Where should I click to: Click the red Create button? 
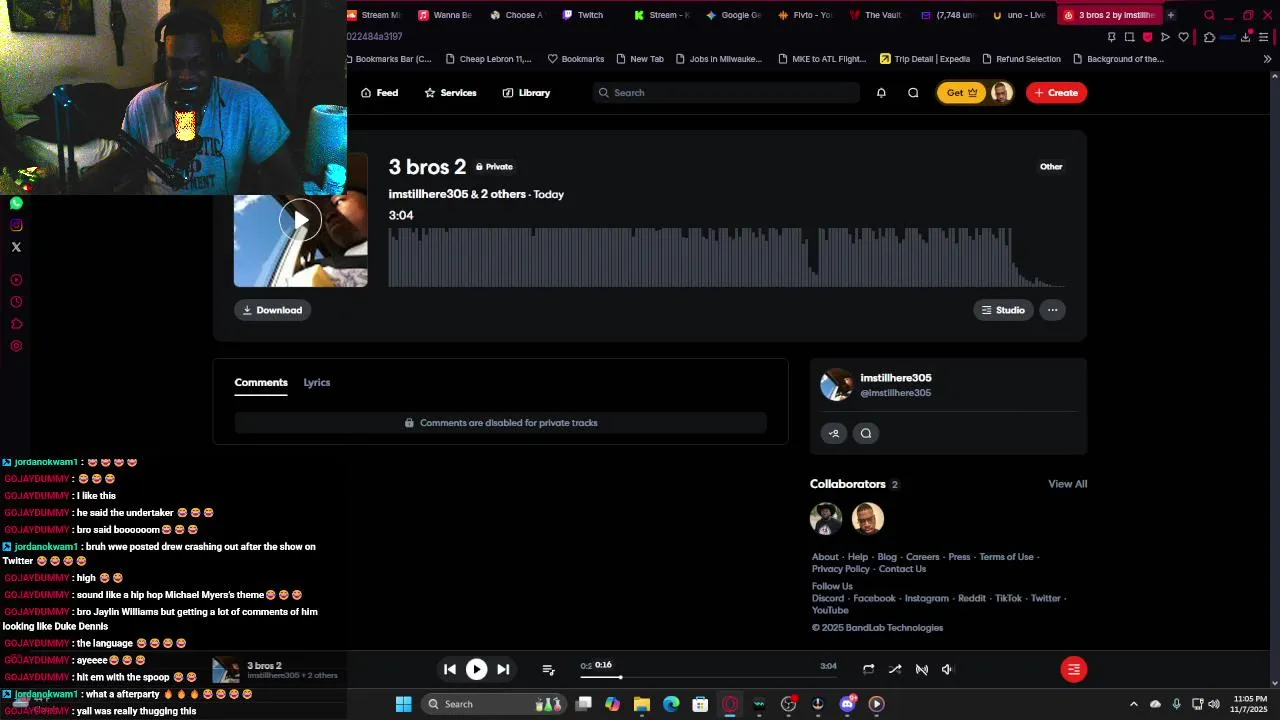tap(1056, 93)
